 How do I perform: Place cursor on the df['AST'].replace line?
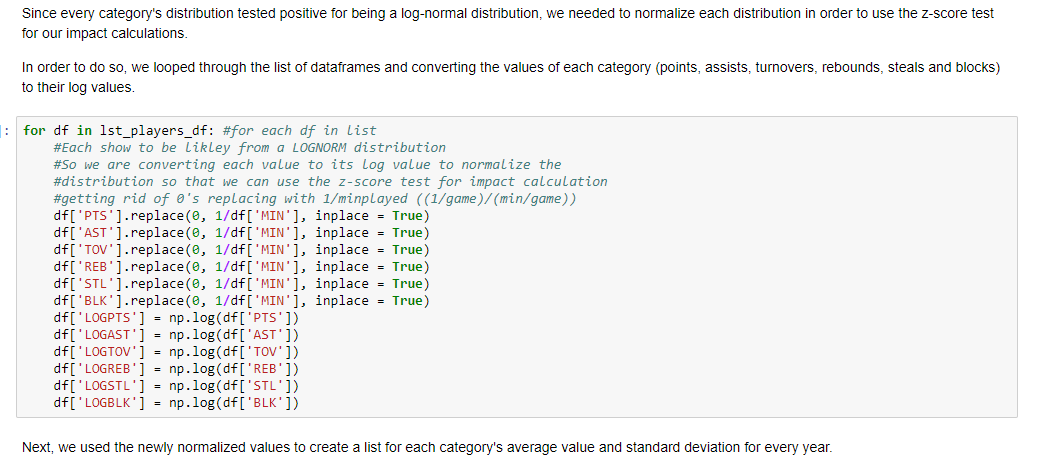pyautogui.click(x=242, y=233)
